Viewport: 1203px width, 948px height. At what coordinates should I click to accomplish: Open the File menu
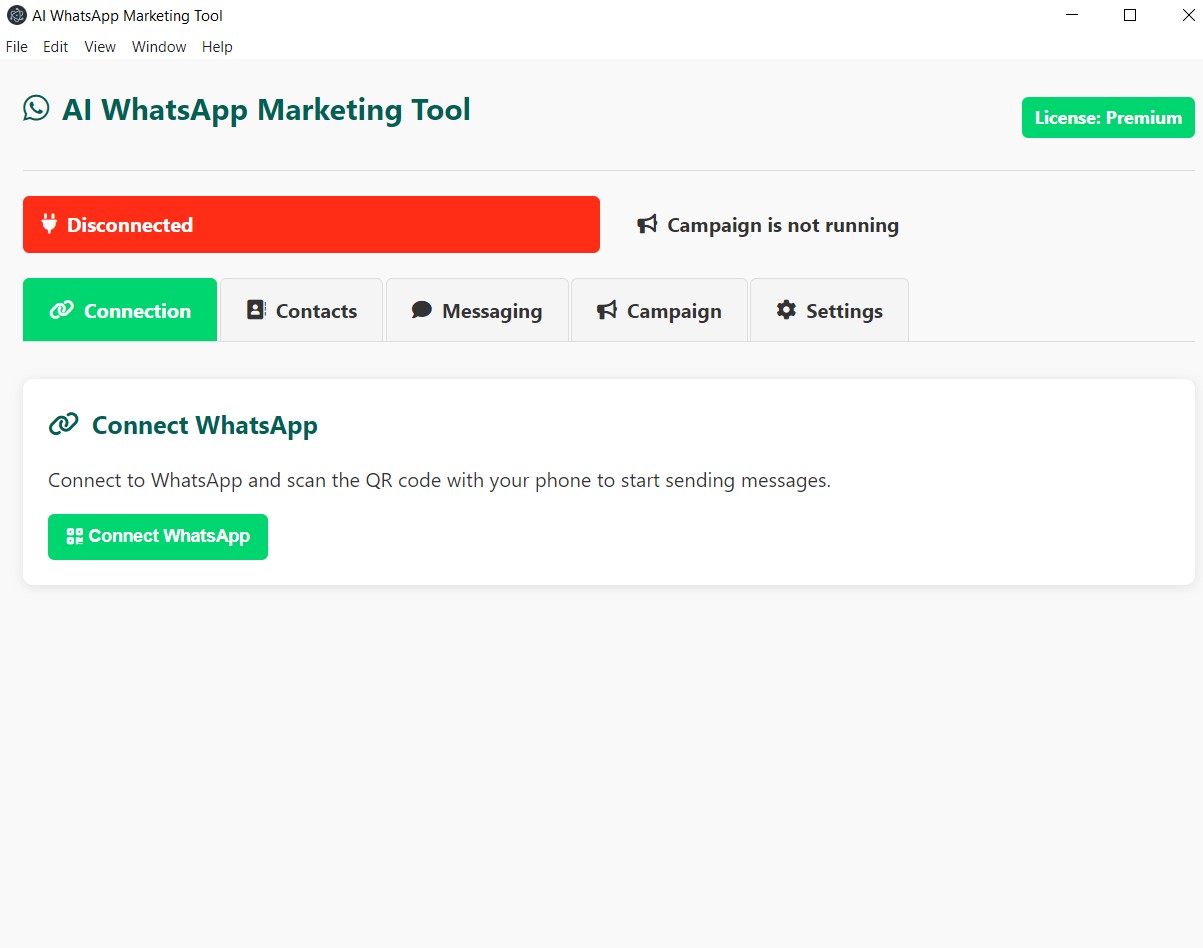(17, 47)
